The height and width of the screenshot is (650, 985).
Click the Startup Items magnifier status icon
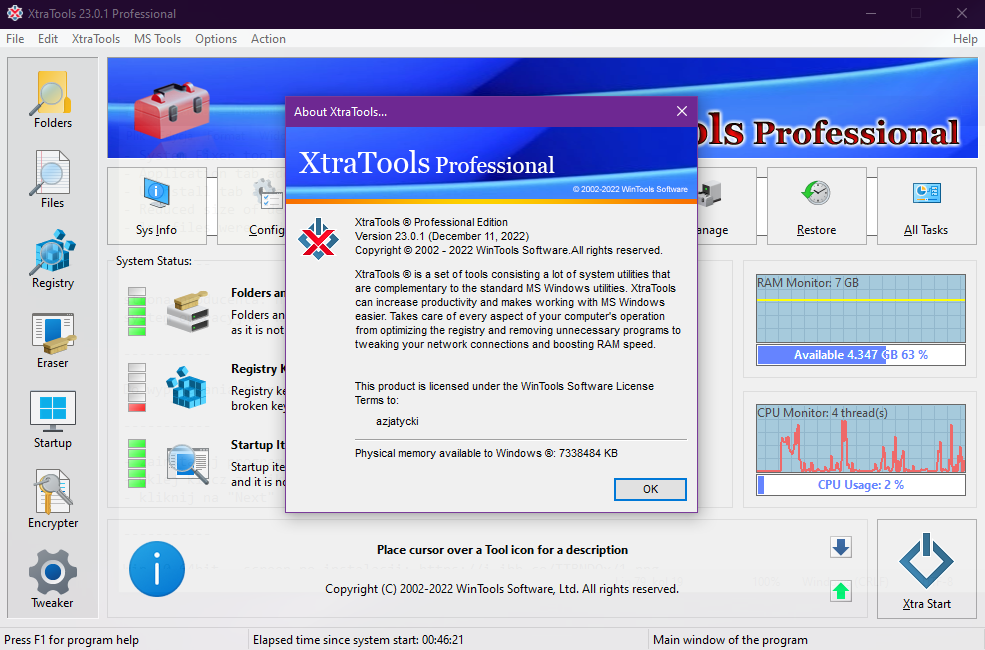(188, 463)
